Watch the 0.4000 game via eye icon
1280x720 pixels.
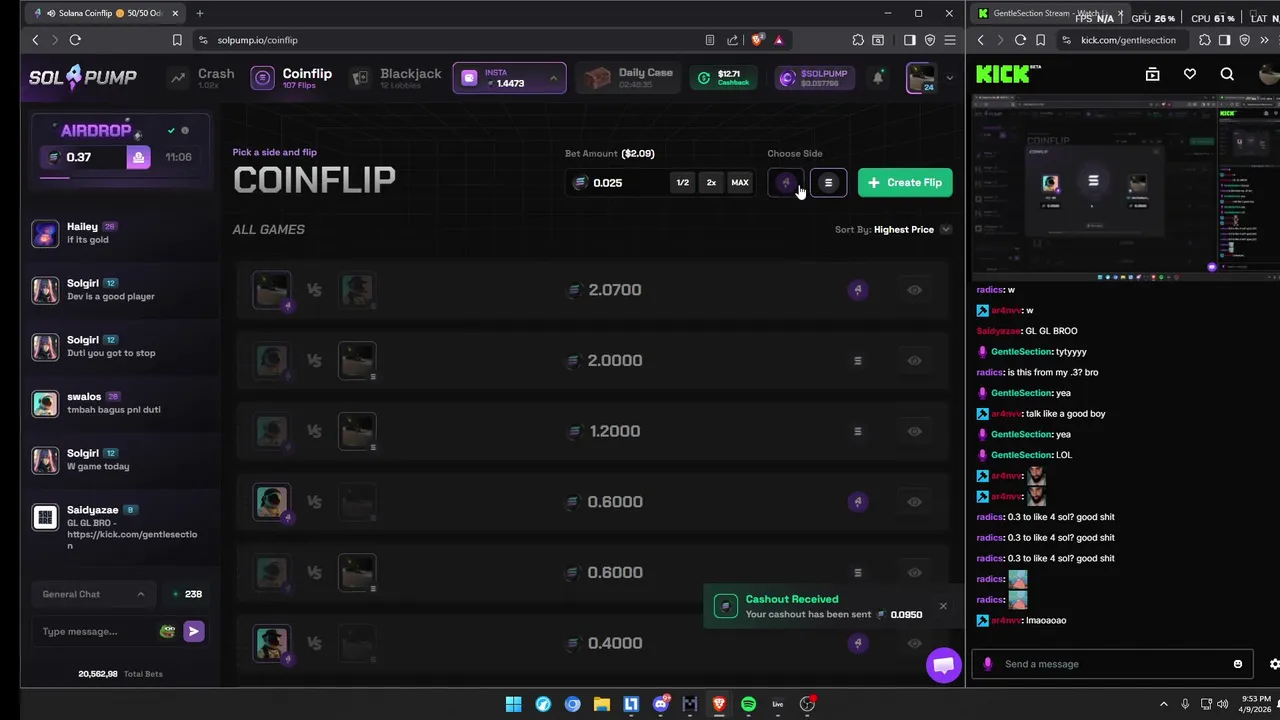click(x=914, y=643)
